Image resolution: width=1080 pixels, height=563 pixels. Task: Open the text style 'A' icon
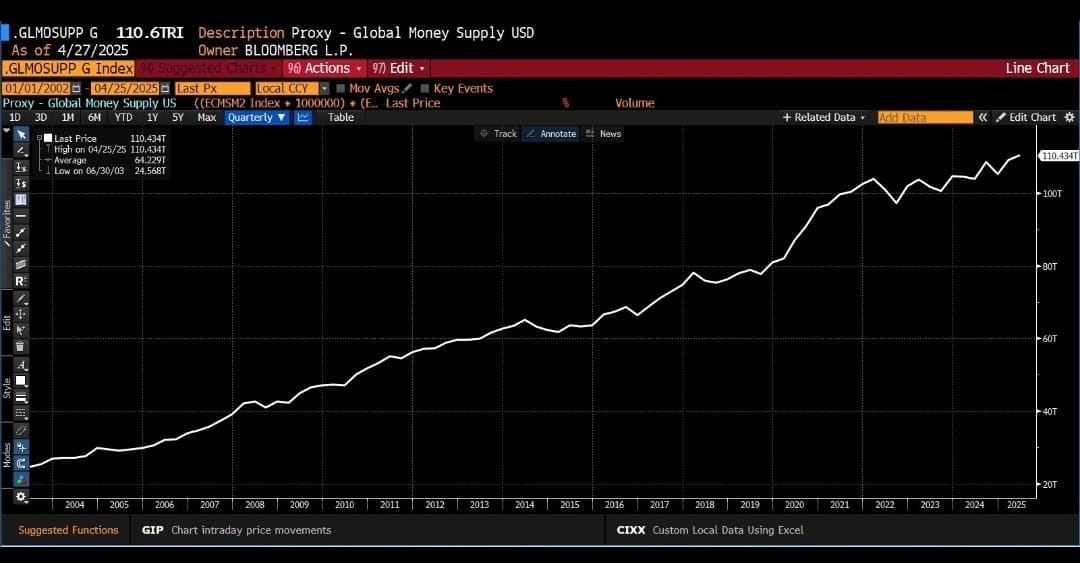pyautogui.click(x=21, y=365)
